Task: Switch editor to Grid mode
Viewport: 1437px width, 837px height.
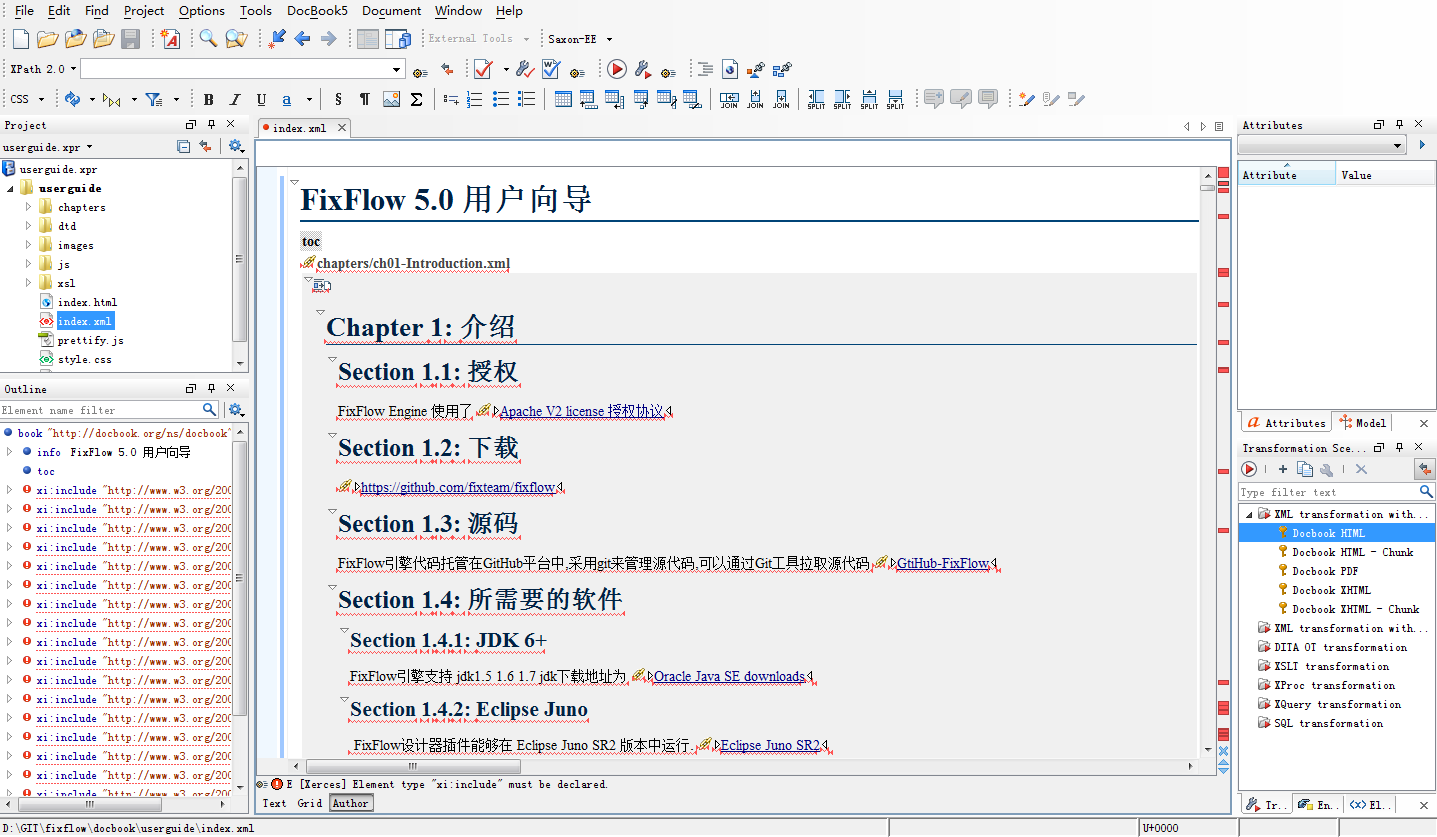Action: 310,803
